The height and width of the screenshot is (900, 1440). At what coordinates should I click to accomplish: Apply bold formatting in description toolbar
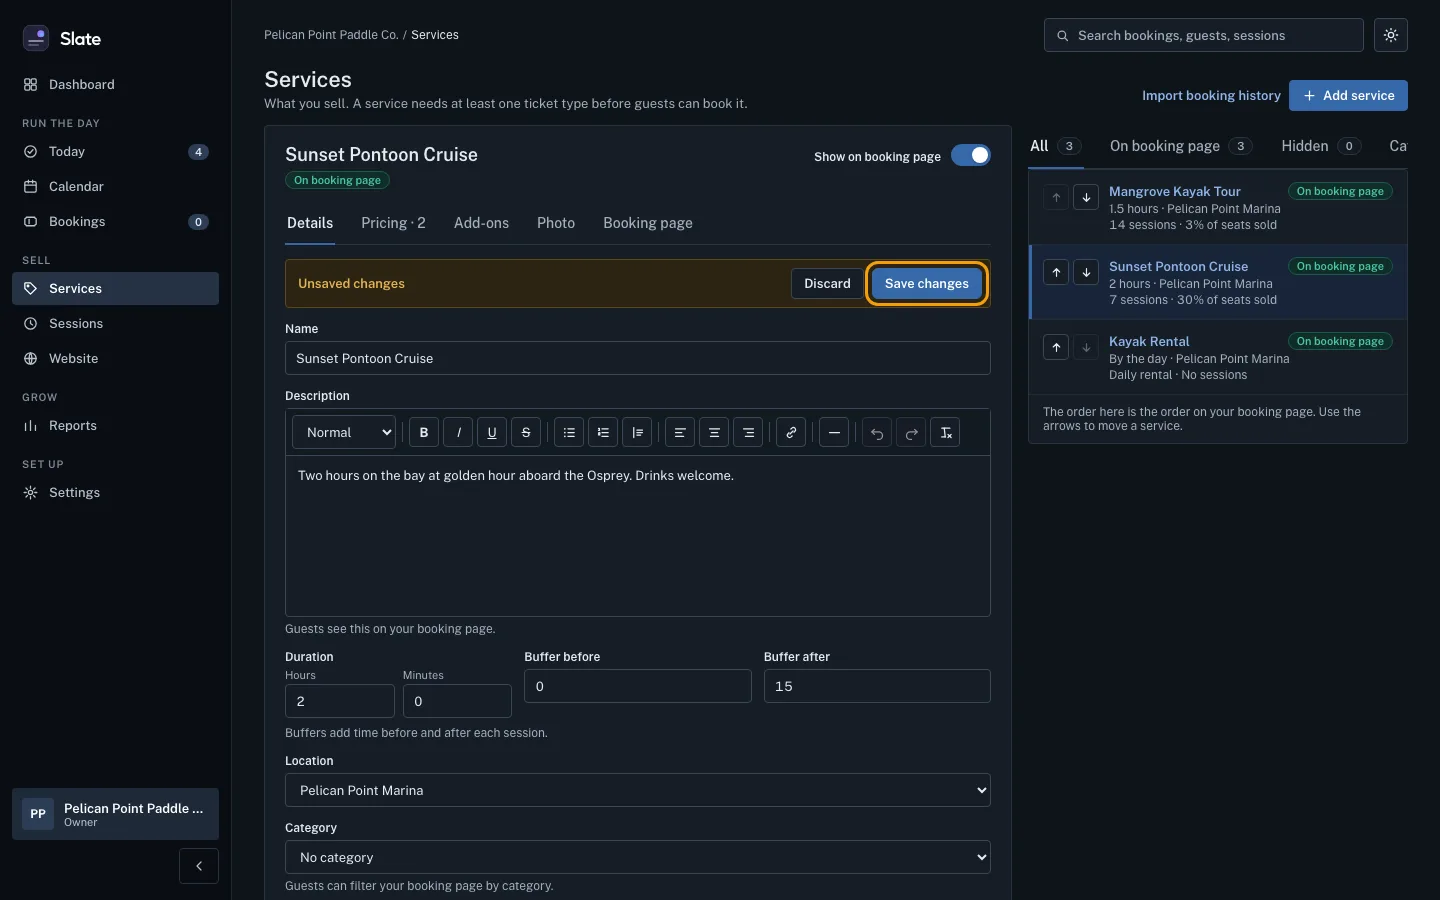tap(424, 433)
